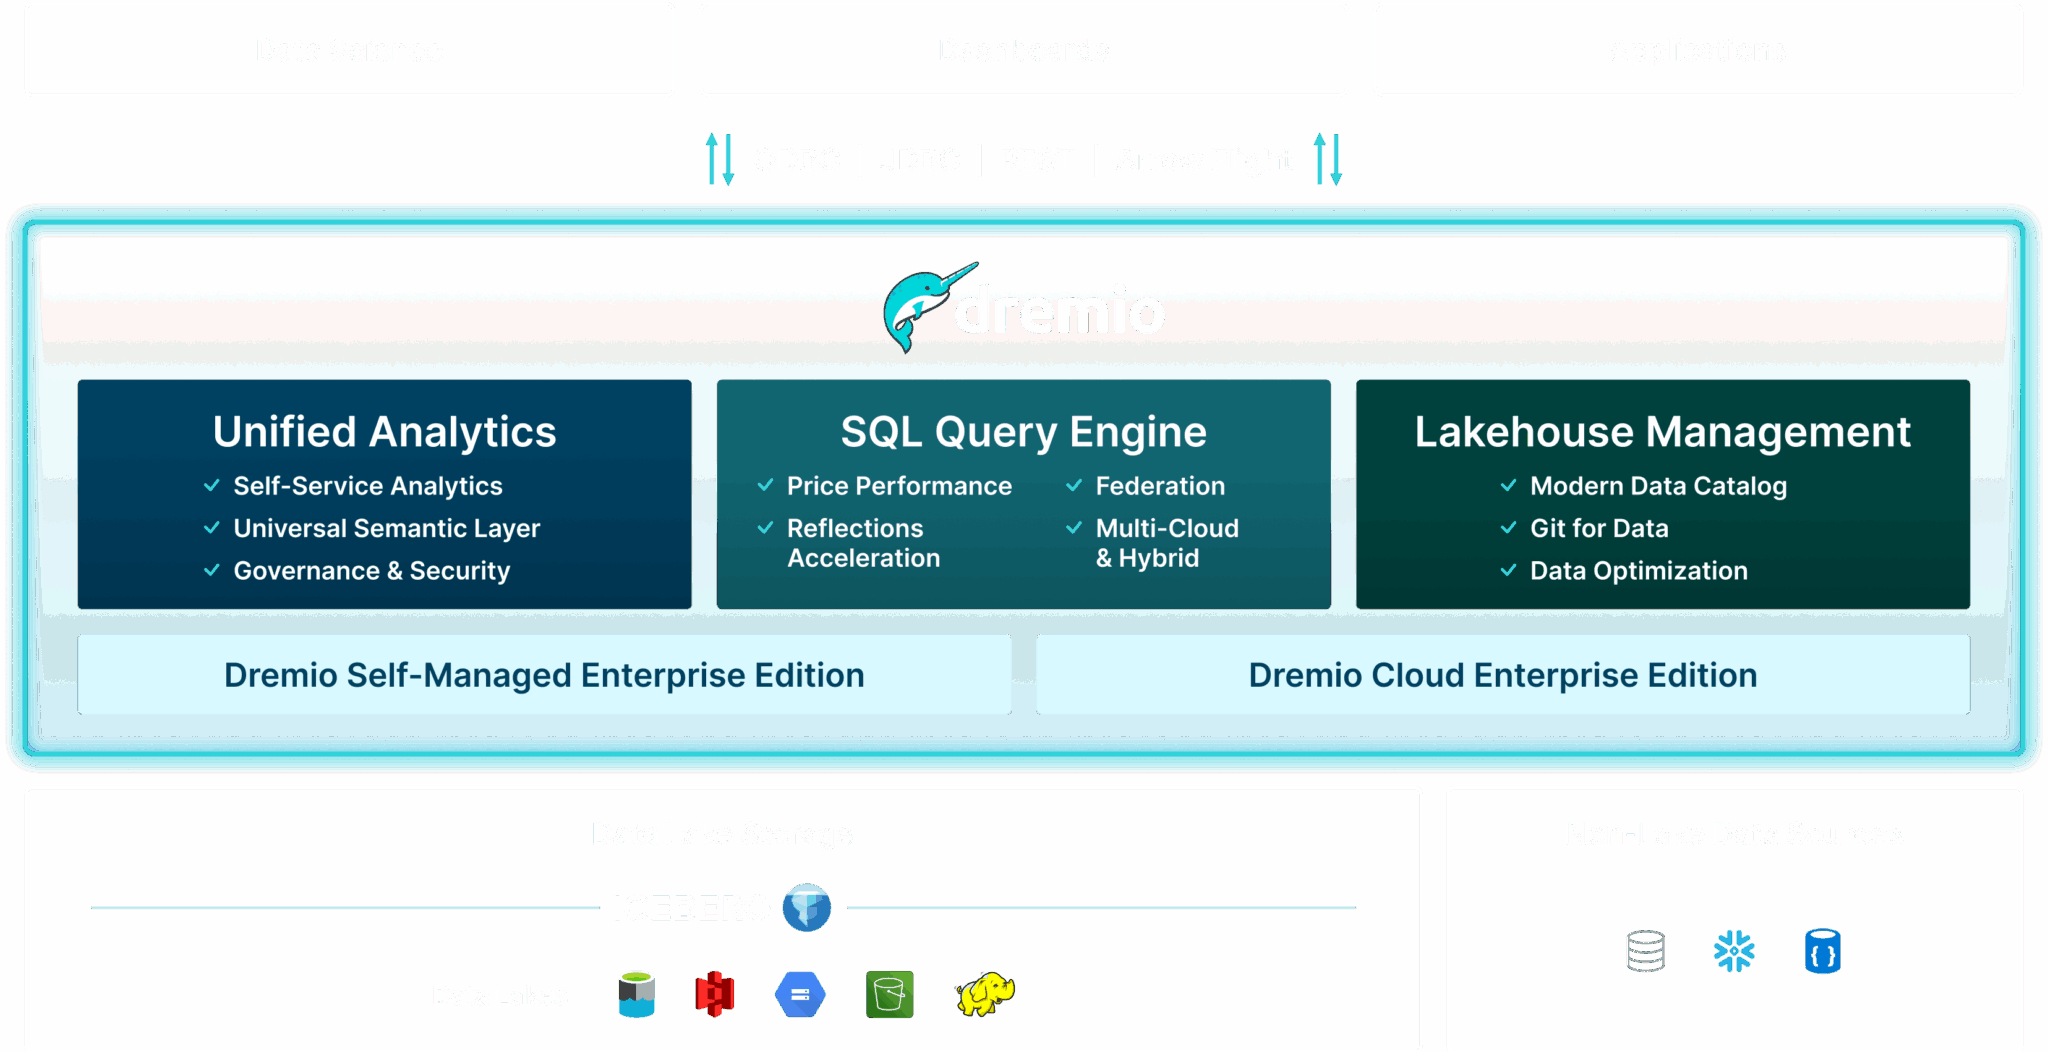Click the Iceberg globe icon
This screenshot has width=2048, height=1052.
(808, 909)
